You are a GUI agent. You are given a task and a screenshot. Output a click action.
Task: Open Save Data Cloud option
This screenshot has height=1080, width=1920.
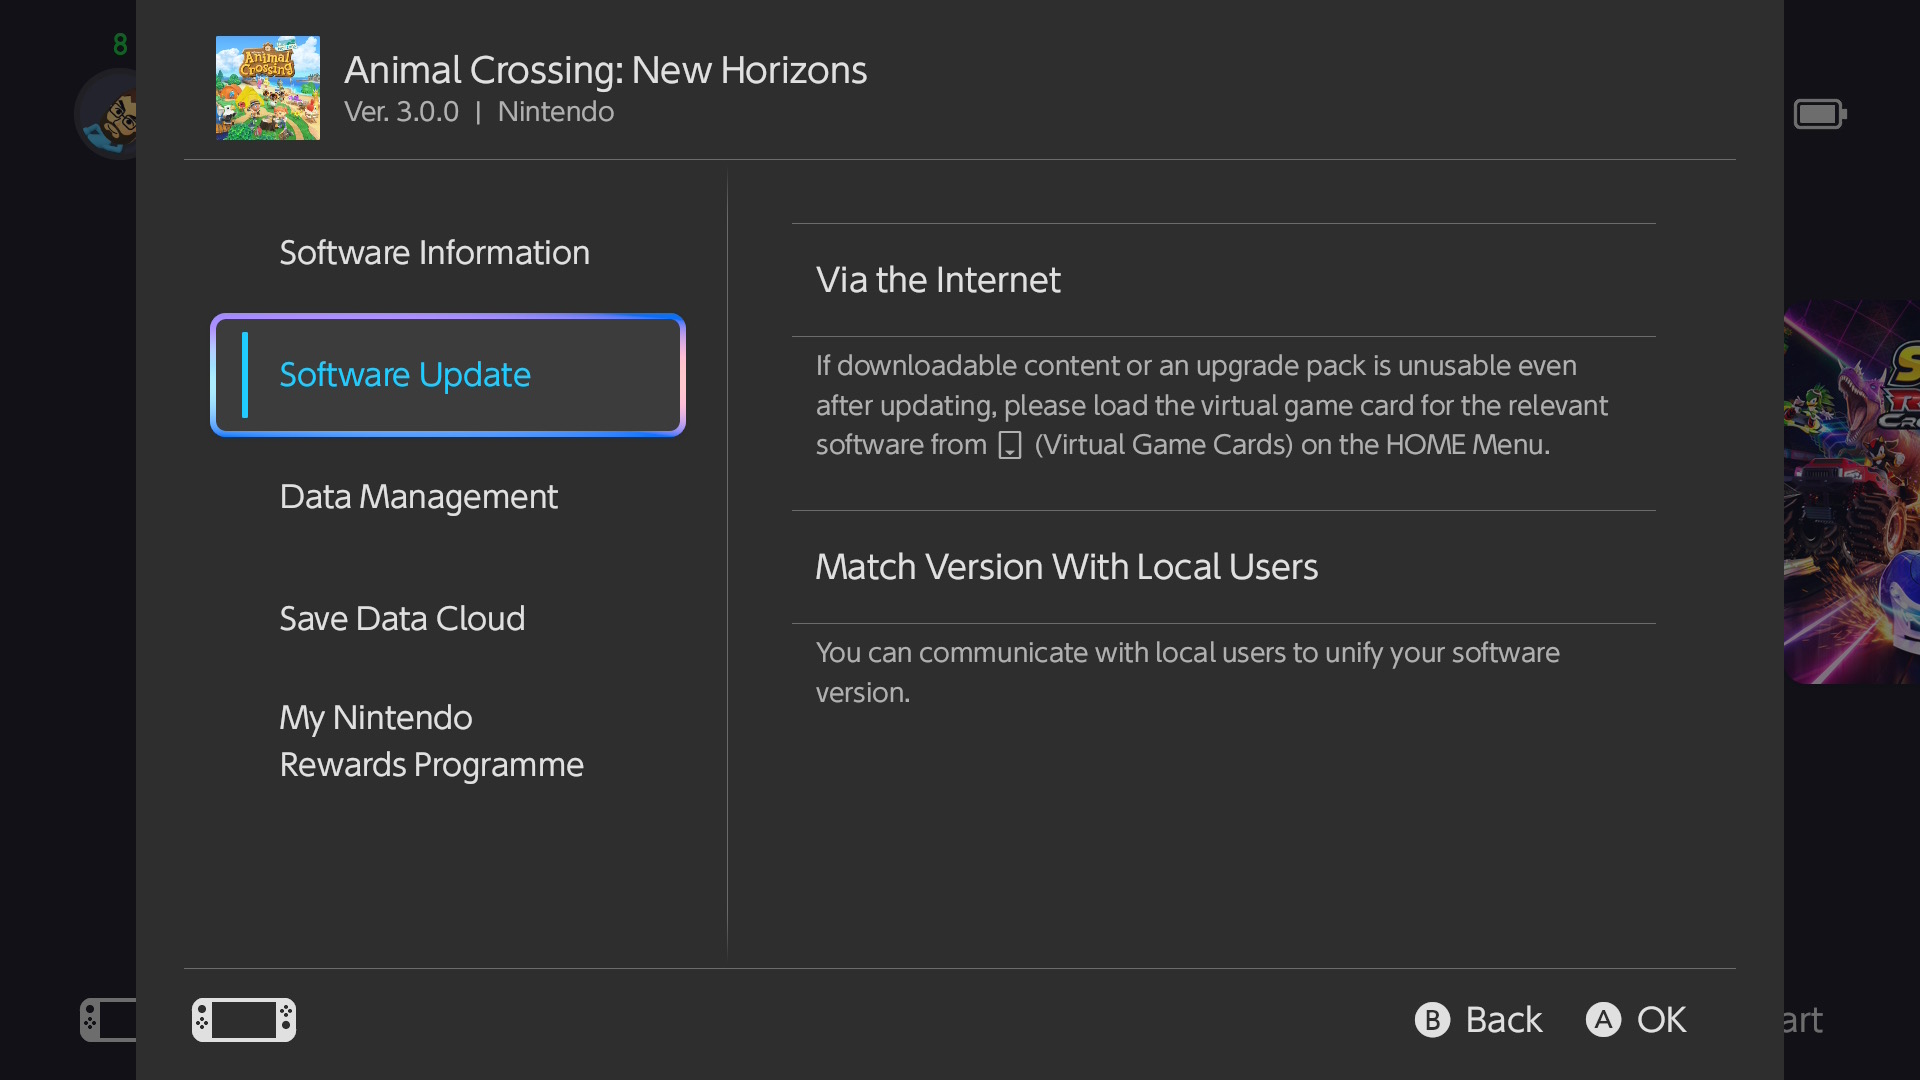(402, 619)
